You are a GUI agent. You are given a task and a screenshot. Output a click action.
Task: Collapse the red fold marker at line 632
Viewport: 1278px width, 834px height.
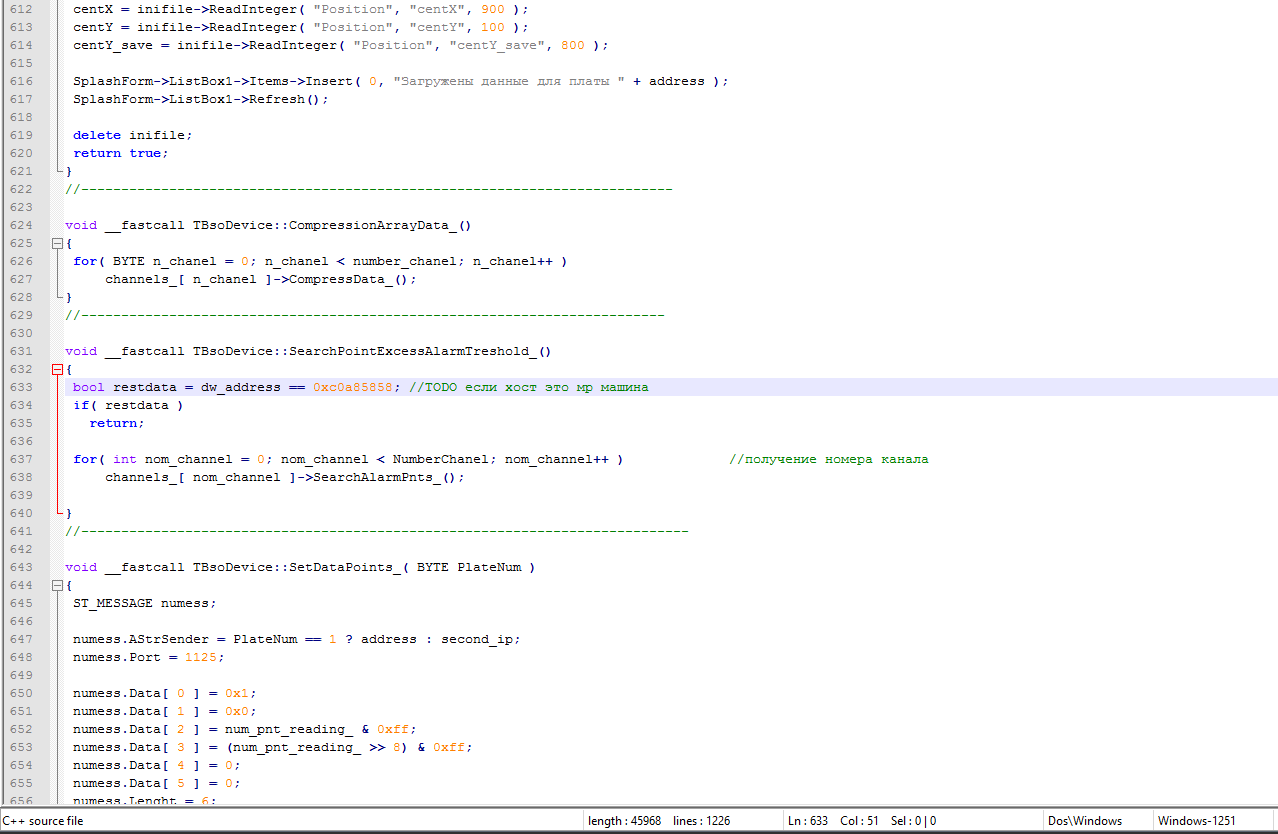57,369
